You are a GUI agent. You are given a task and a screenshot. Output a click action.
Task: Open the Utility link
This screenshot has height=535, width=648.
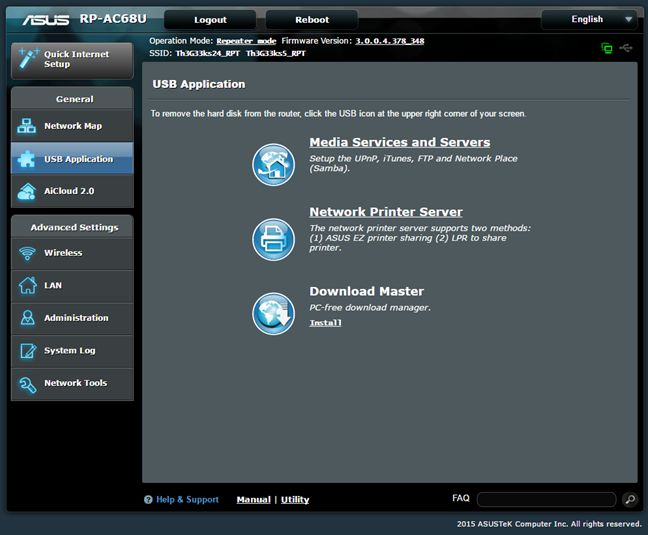point(295,499)
